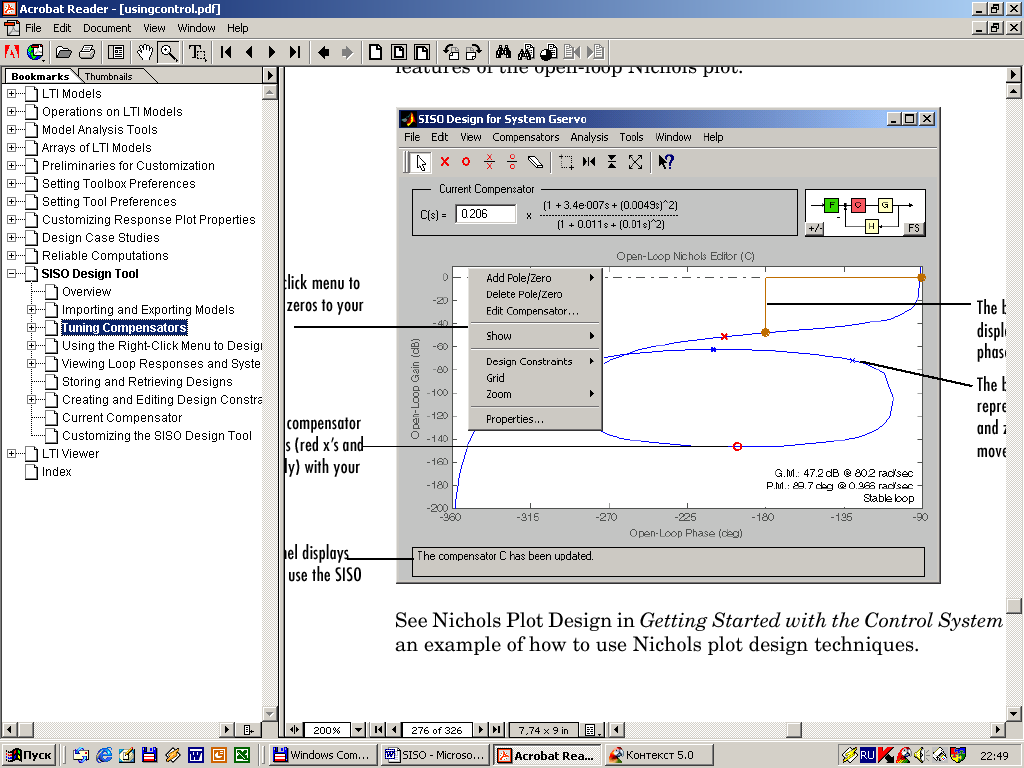Screen dimensions: 1024x768
Task: Click the Go to Next View arrow
Action: (347, 52)
